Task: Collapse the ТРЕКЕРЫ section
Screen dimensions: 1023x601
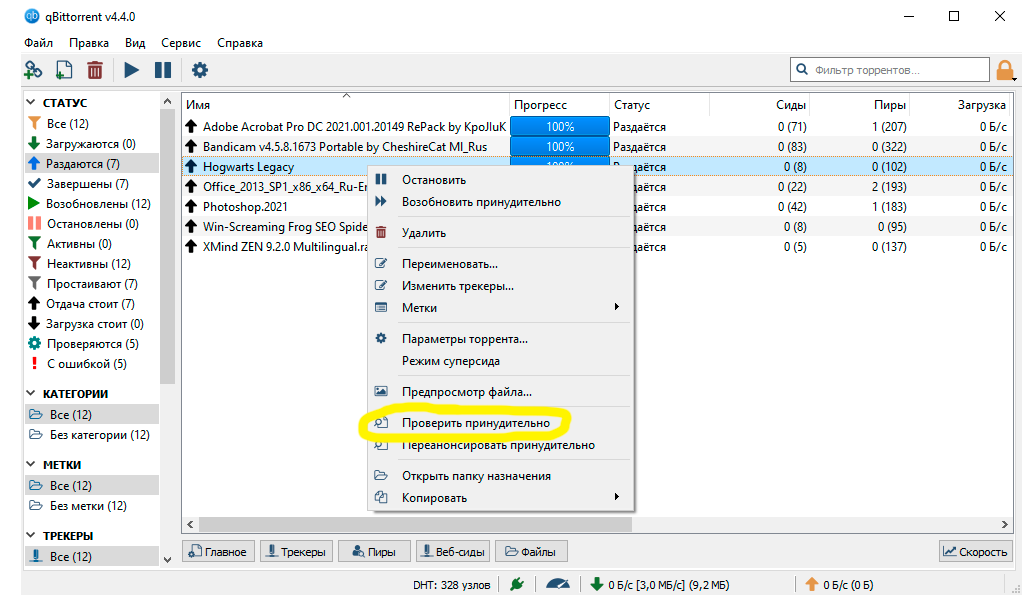Action: tap(31, 535)
